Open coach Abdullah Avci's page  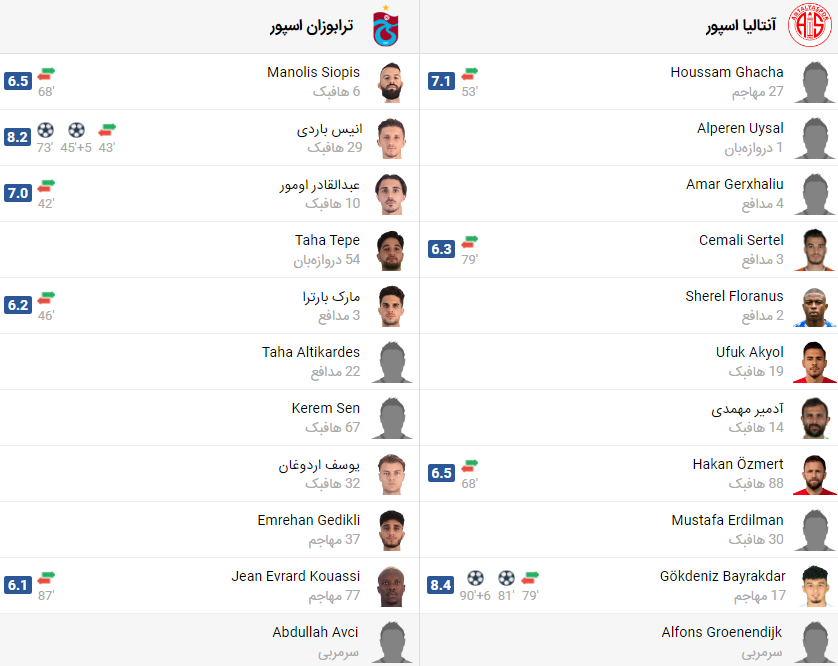coord(316,632)
